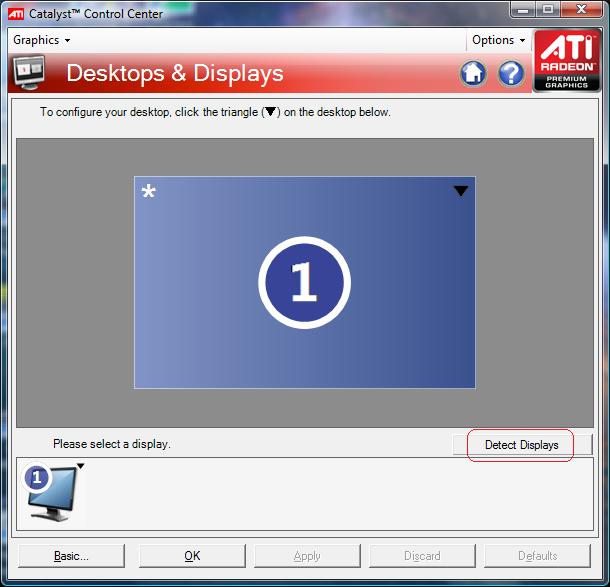610x587 pixels.
Task: Maximize the Catalyst Control Center window
Action: (x=548, y=9)
